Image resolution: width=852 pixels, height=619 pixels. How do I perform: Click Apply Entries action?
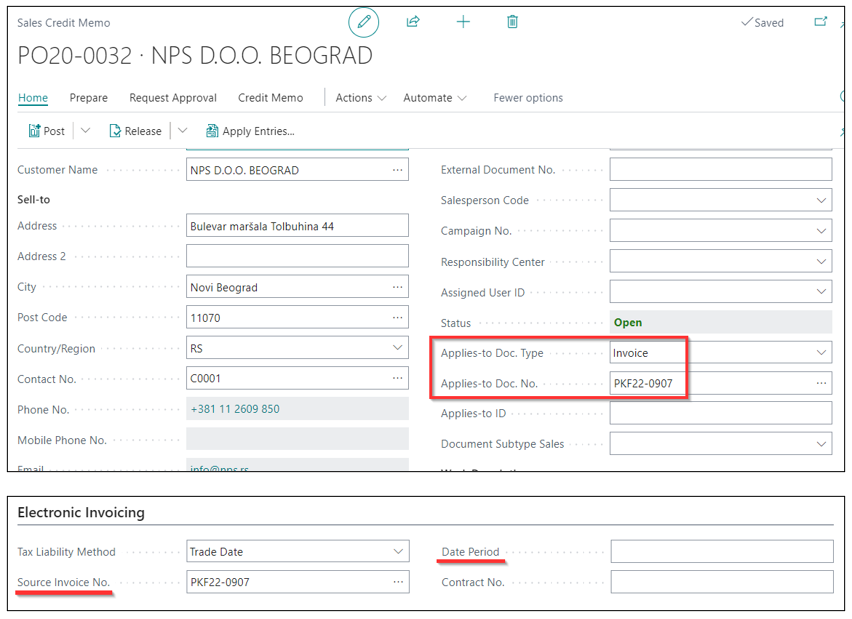tap(250, 131)
